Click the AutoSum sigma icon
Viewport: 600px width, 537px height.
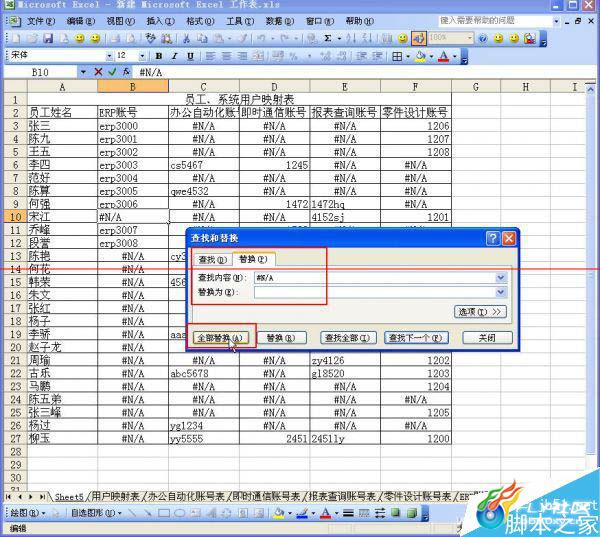coord(328,38)
